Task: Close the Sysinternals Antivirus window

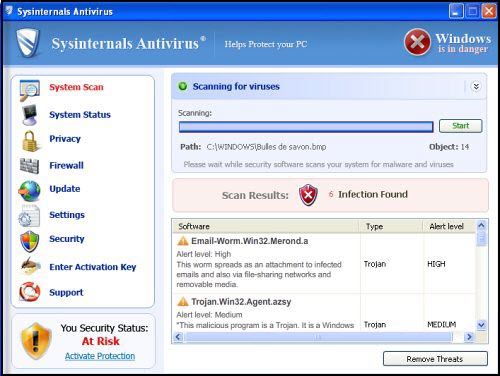Action: [489, 11]
